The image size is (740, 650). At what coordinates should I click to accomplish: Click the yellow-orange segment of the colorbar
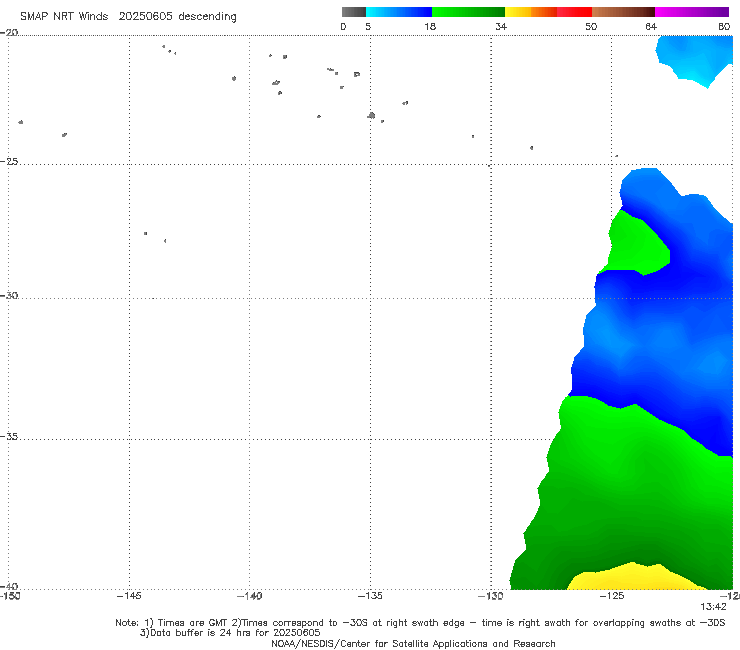531,12
